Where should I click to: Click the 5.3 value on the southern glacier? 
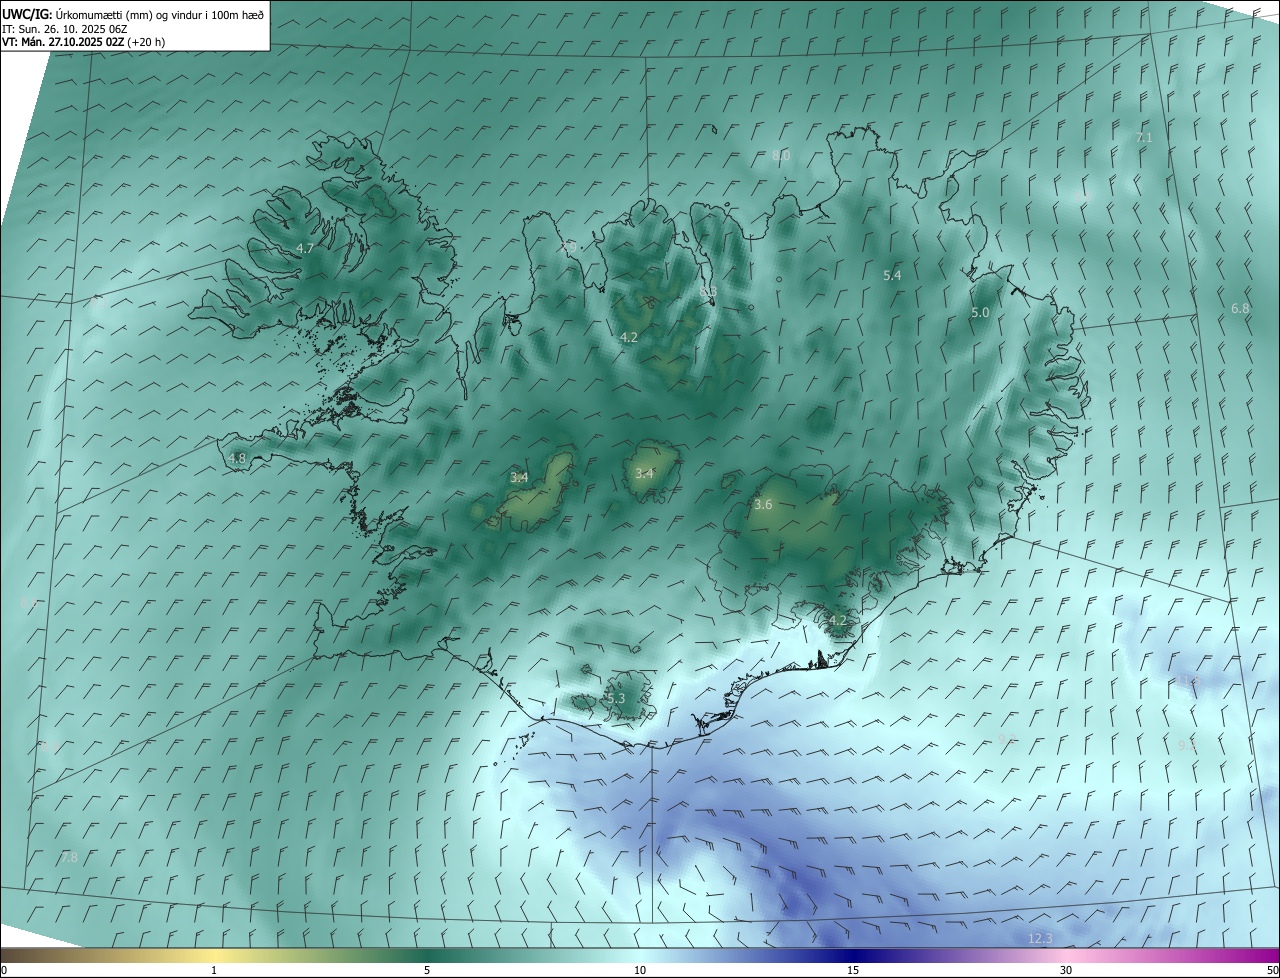(615, 698)
